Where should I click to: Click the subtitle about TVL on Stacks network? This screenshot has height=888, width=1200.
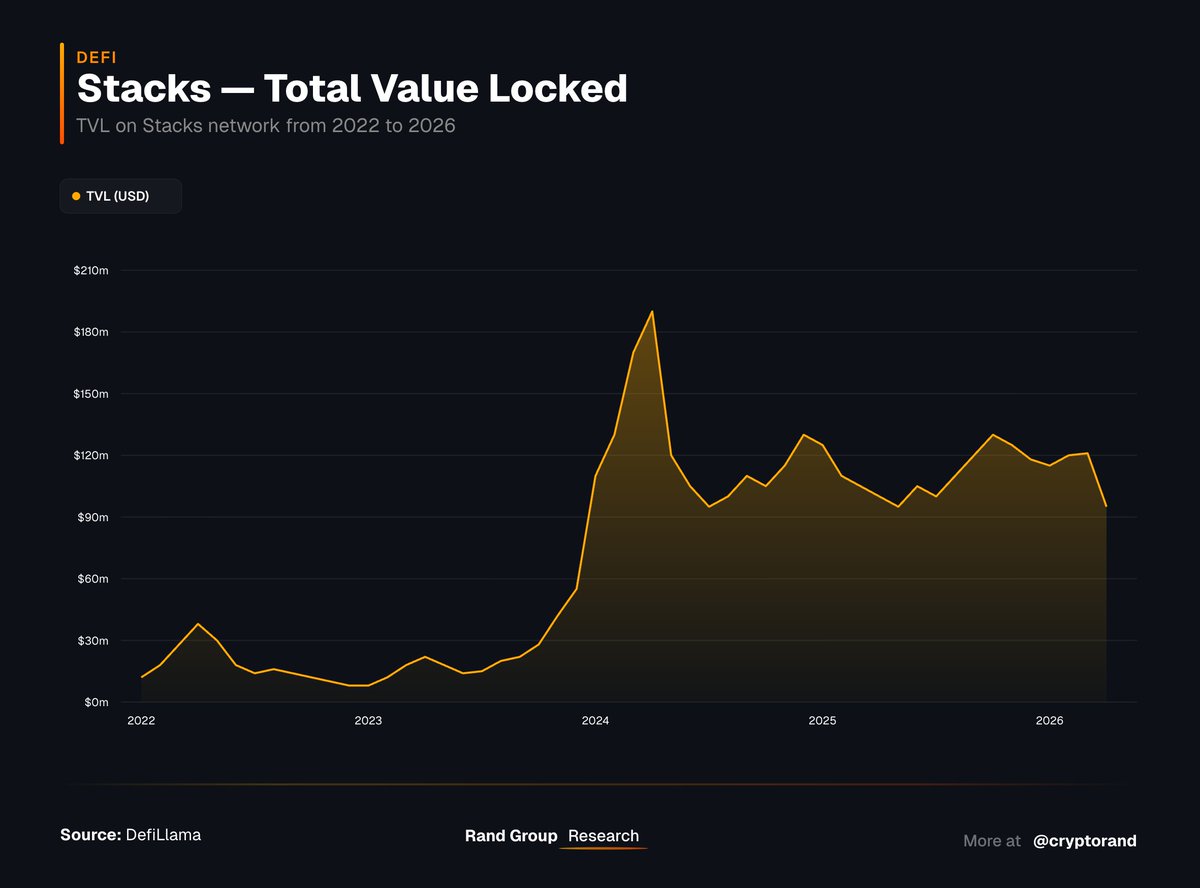coord(266,127)
